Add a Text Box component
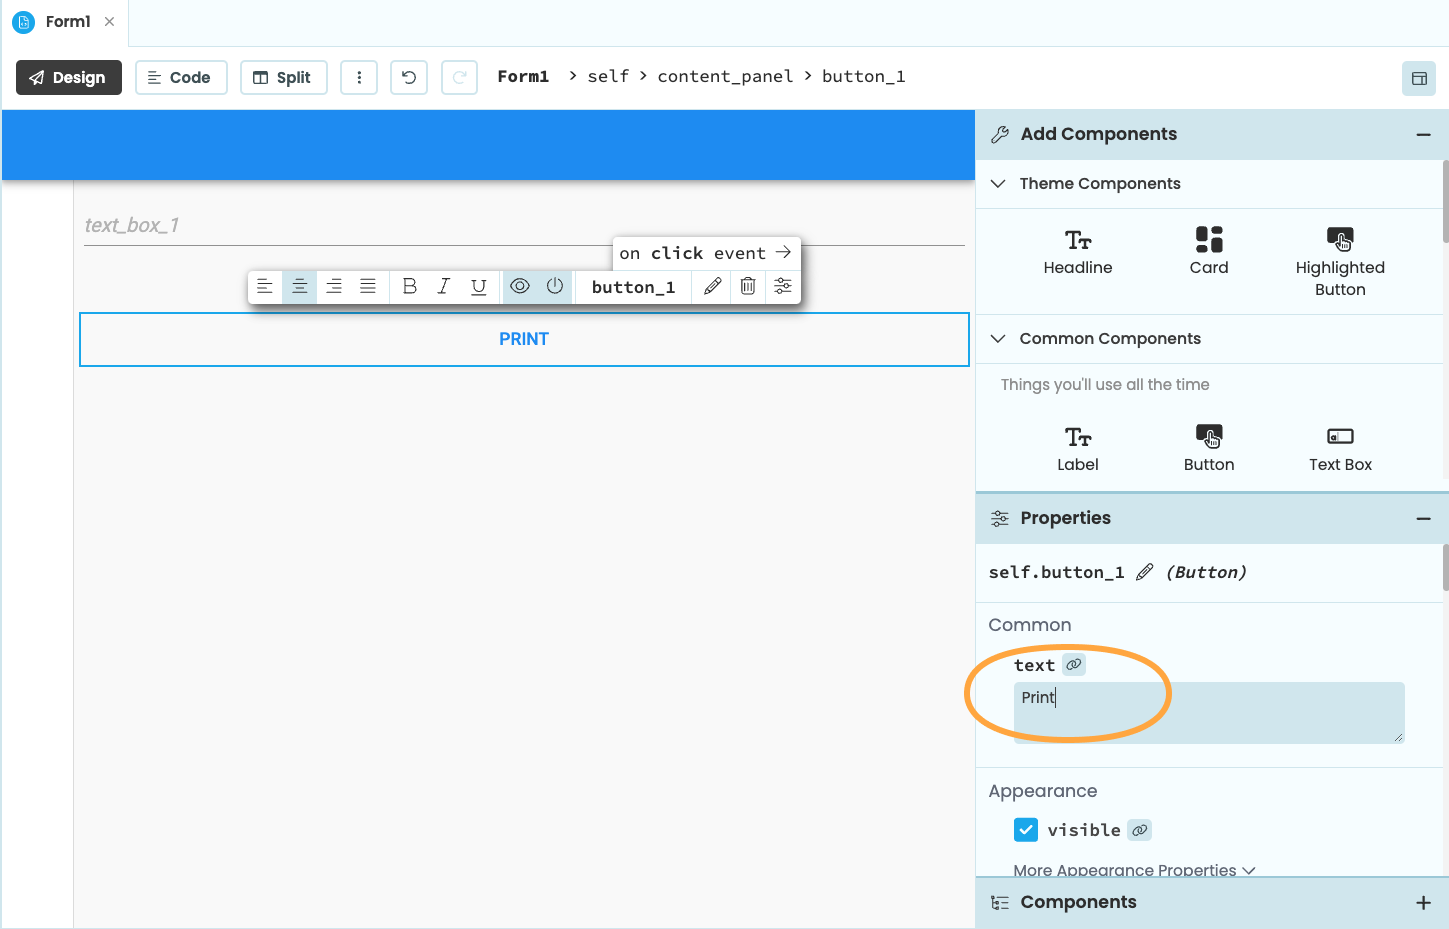 point(1340,447)
